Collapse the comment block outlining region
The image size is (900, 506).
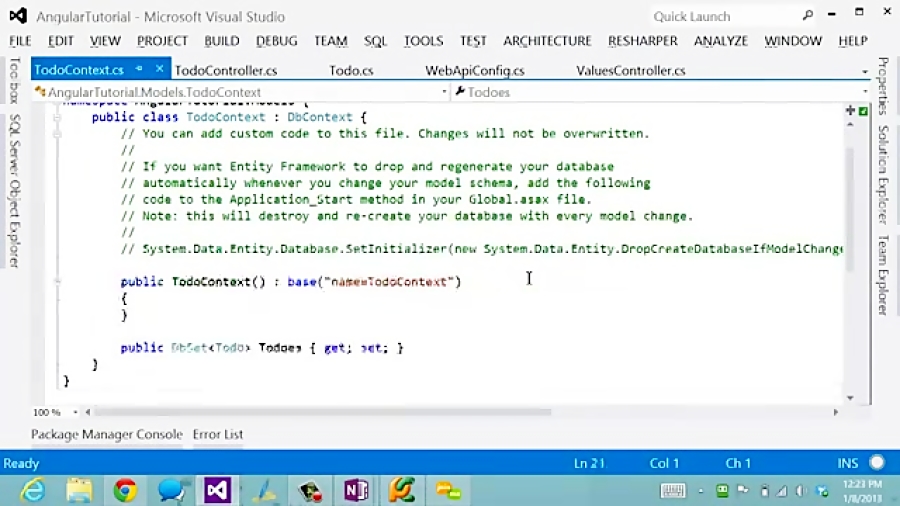coord(57,134)
